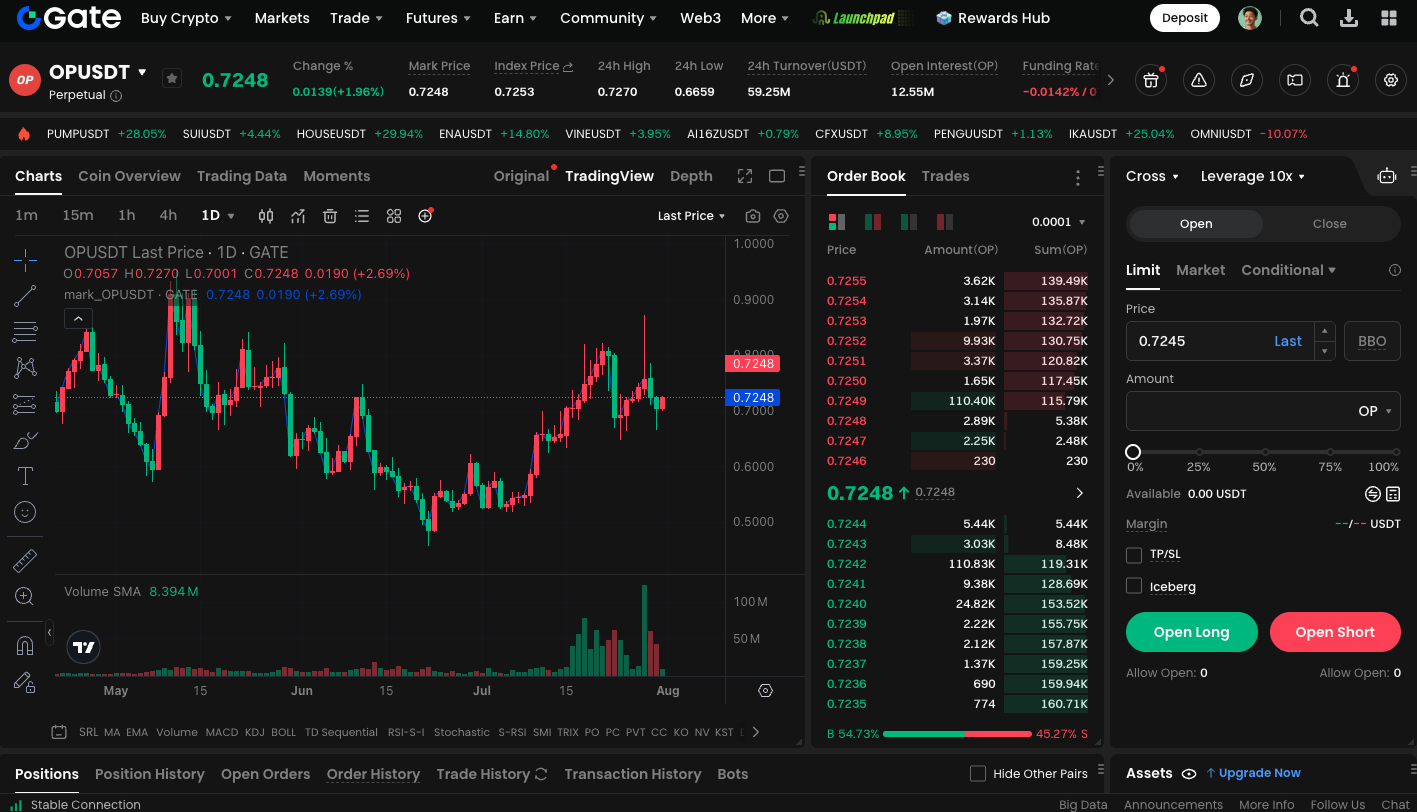Screen dimensions: 1417x812
Task: Open the Last Price source dropdown
Action: [x=691, y=216]
